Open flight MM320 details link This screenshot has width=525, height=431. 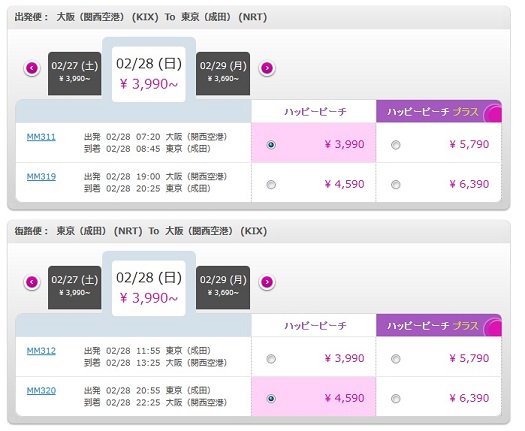tap(41, 391)
